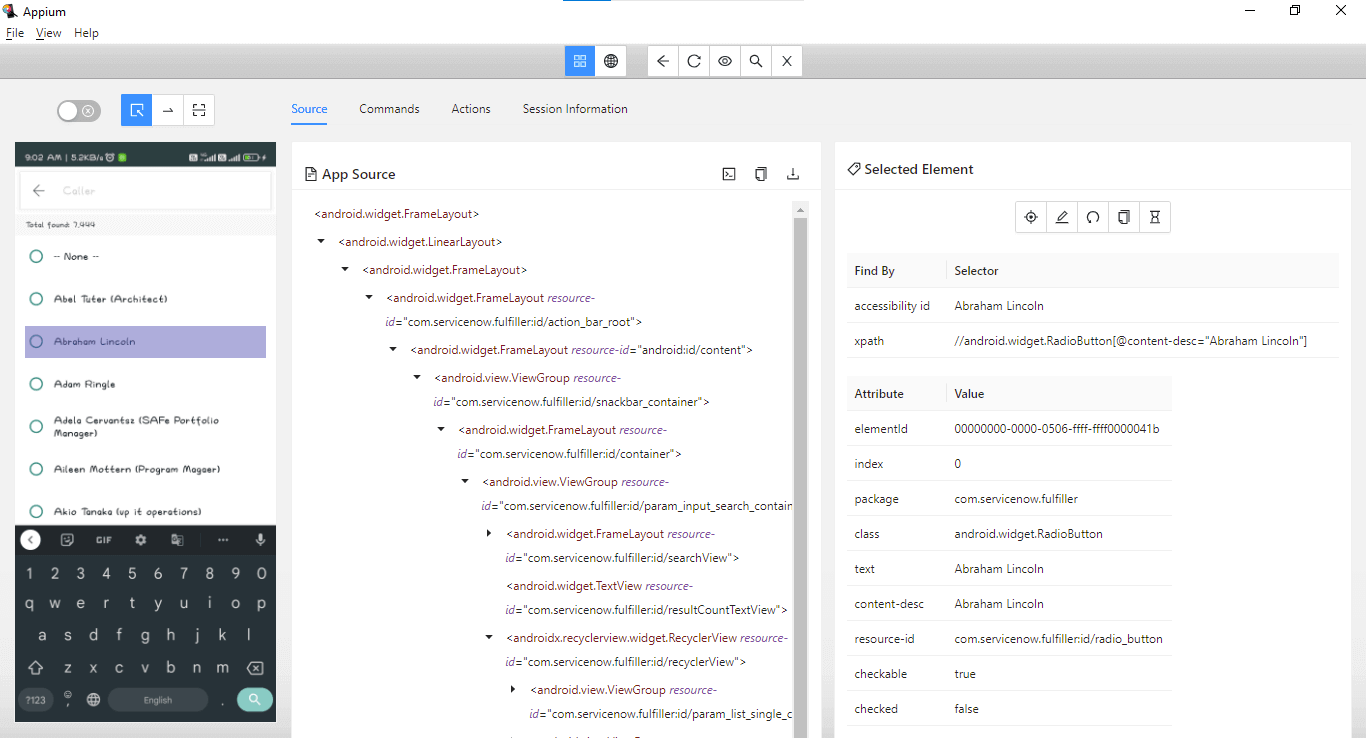The width and height of the screenshot is (1366, 738).
Task: Toggle the element highlighter switch
Action: 78,111
